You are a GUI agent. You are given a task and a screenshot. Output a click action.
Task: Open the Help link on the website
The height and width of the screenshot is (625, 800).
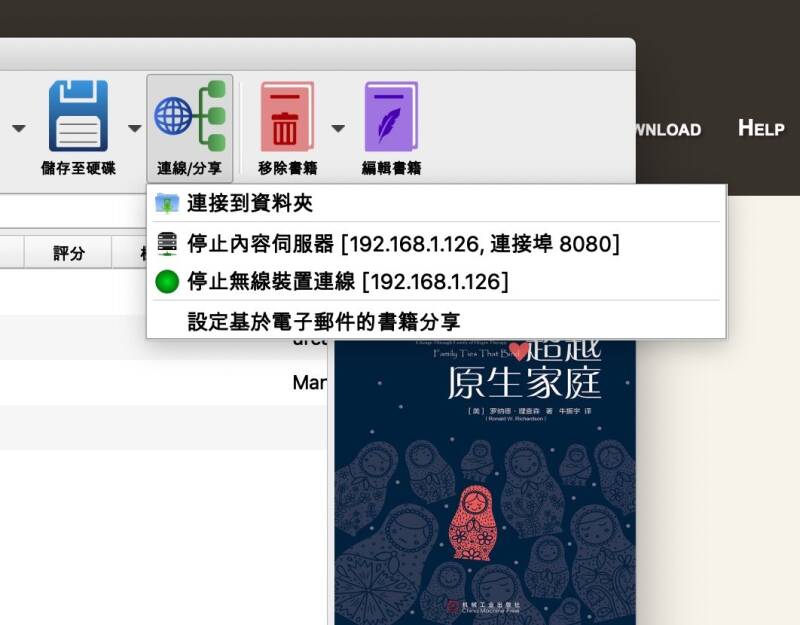click(x=761, y=128)
